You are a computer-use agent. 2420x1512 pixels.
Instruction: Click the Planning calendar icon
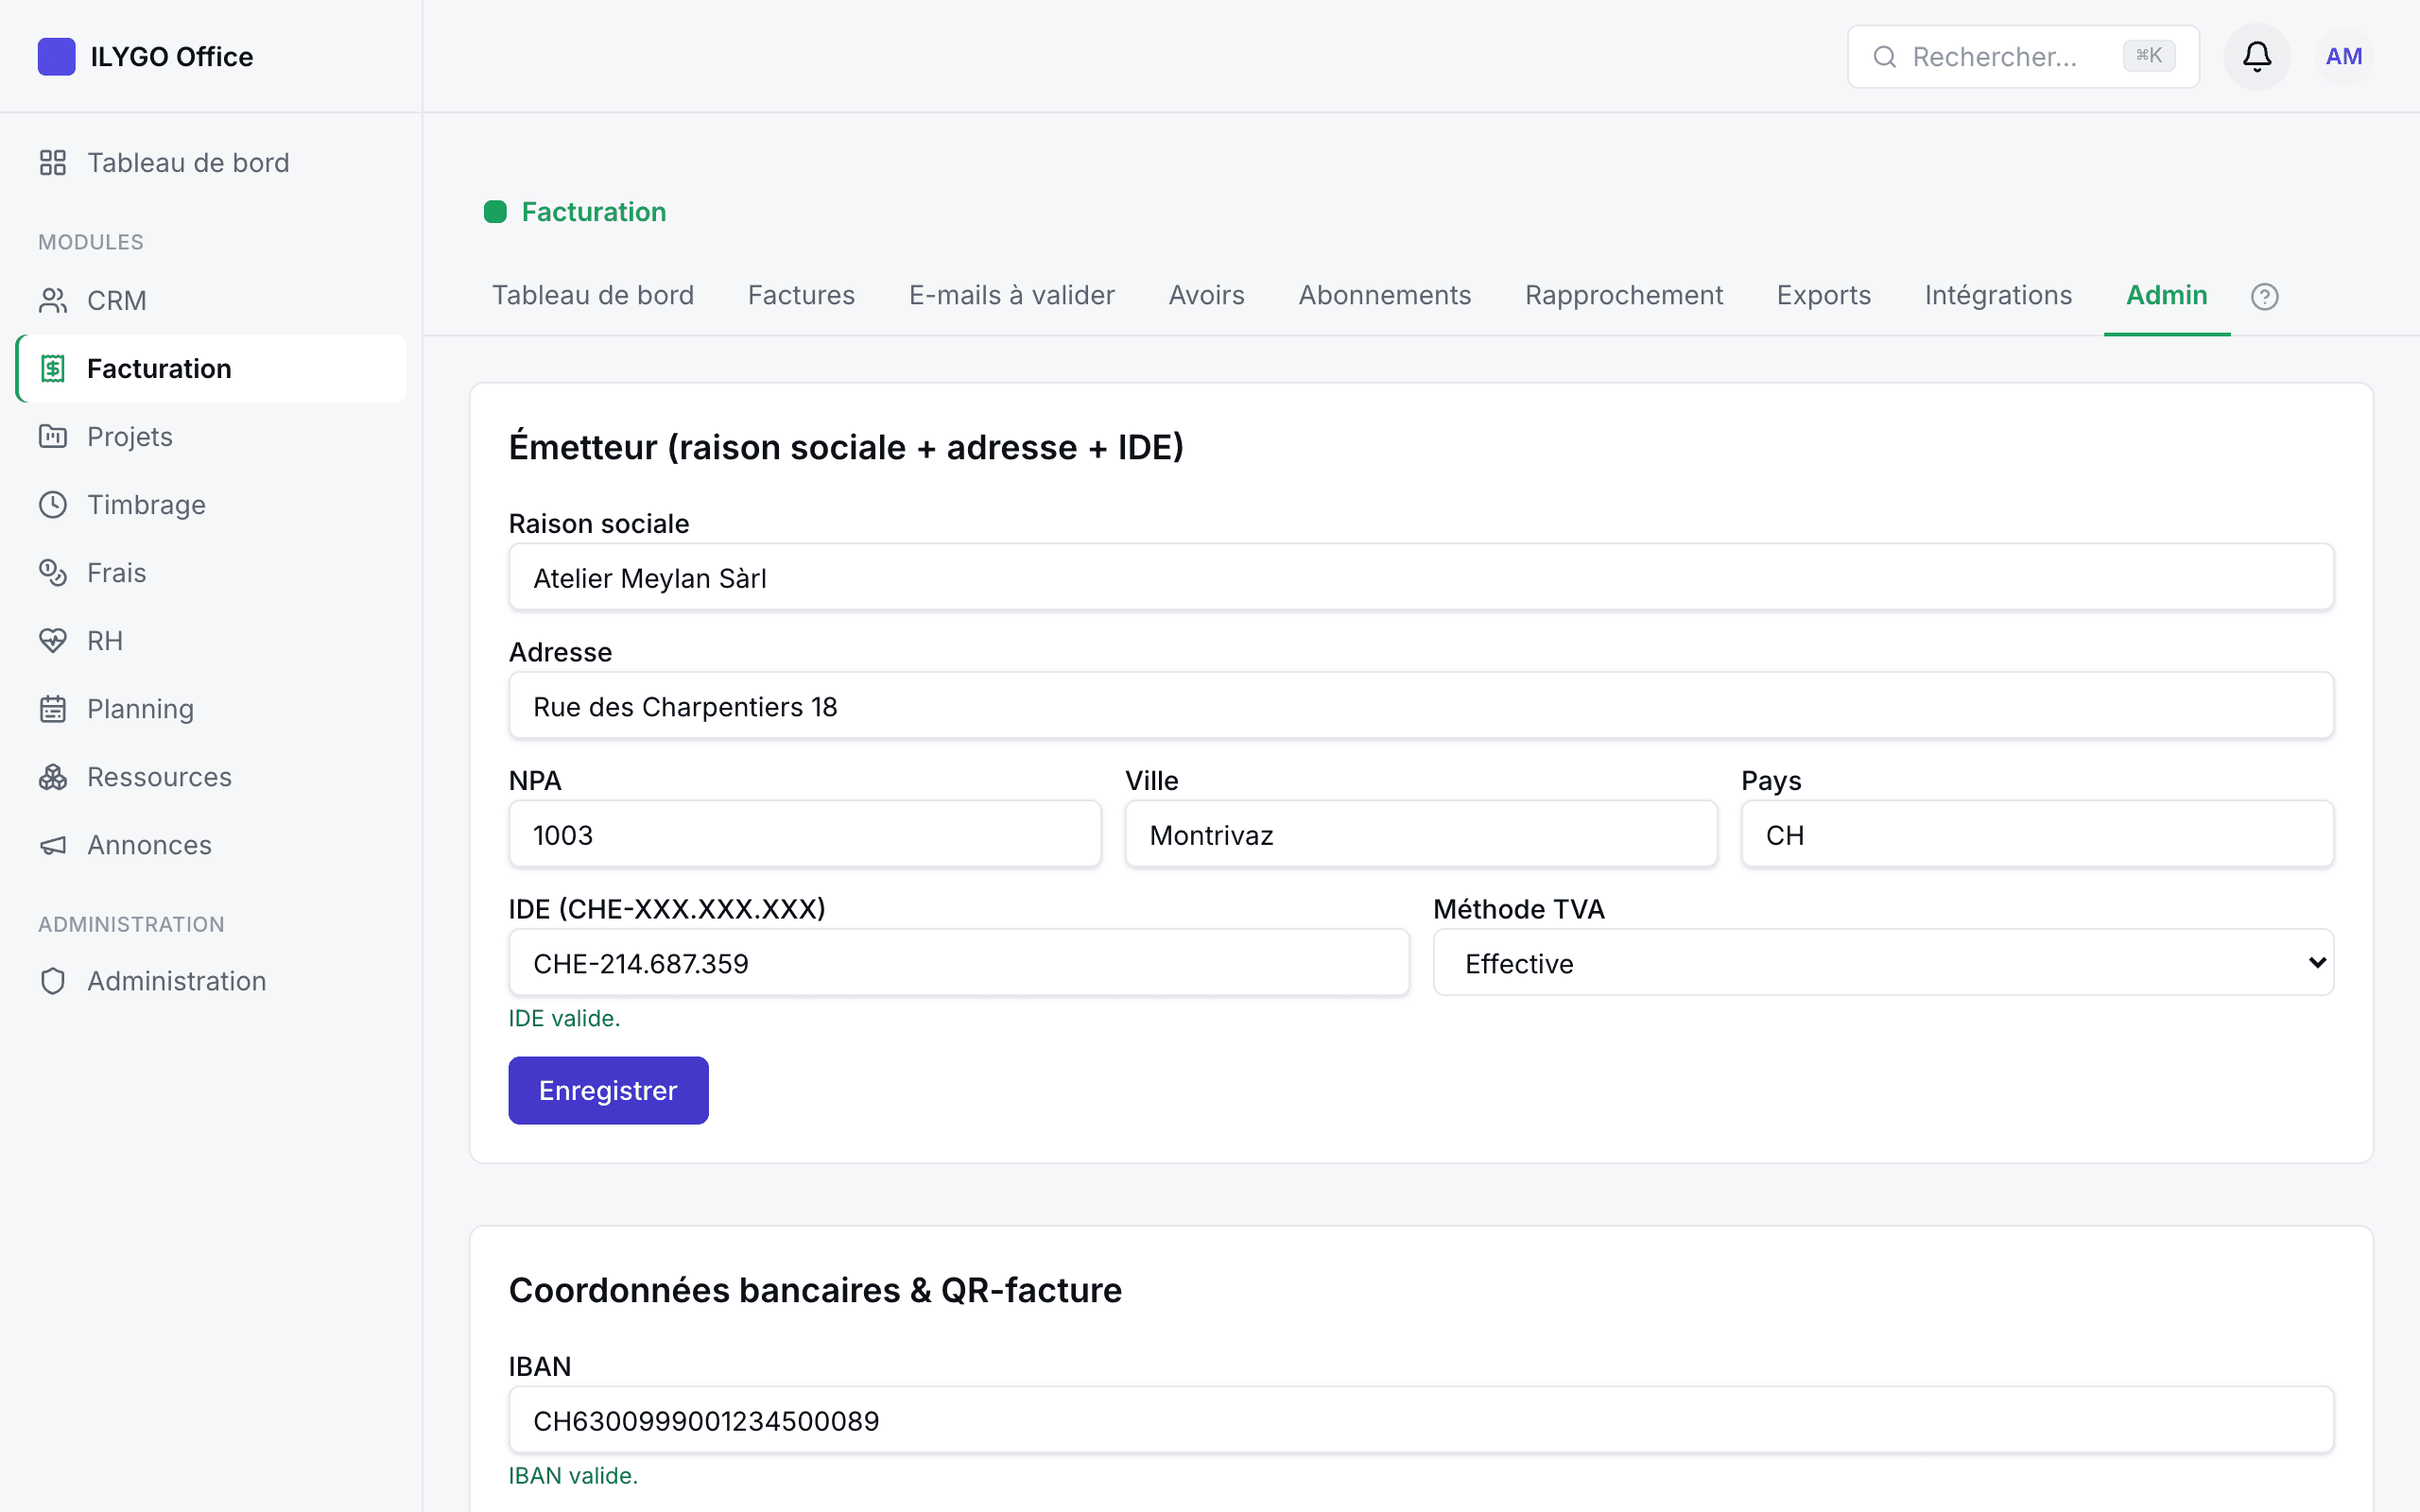[53, 708]
